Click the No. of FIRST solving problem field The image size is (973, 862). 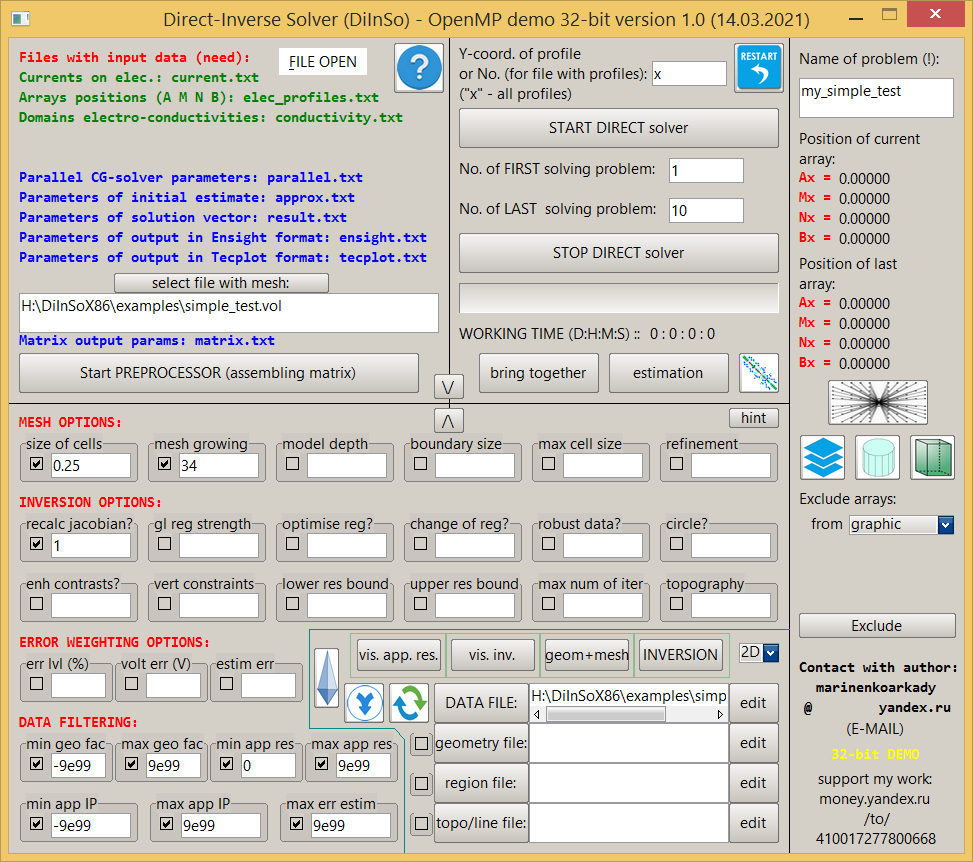[706, 171]
